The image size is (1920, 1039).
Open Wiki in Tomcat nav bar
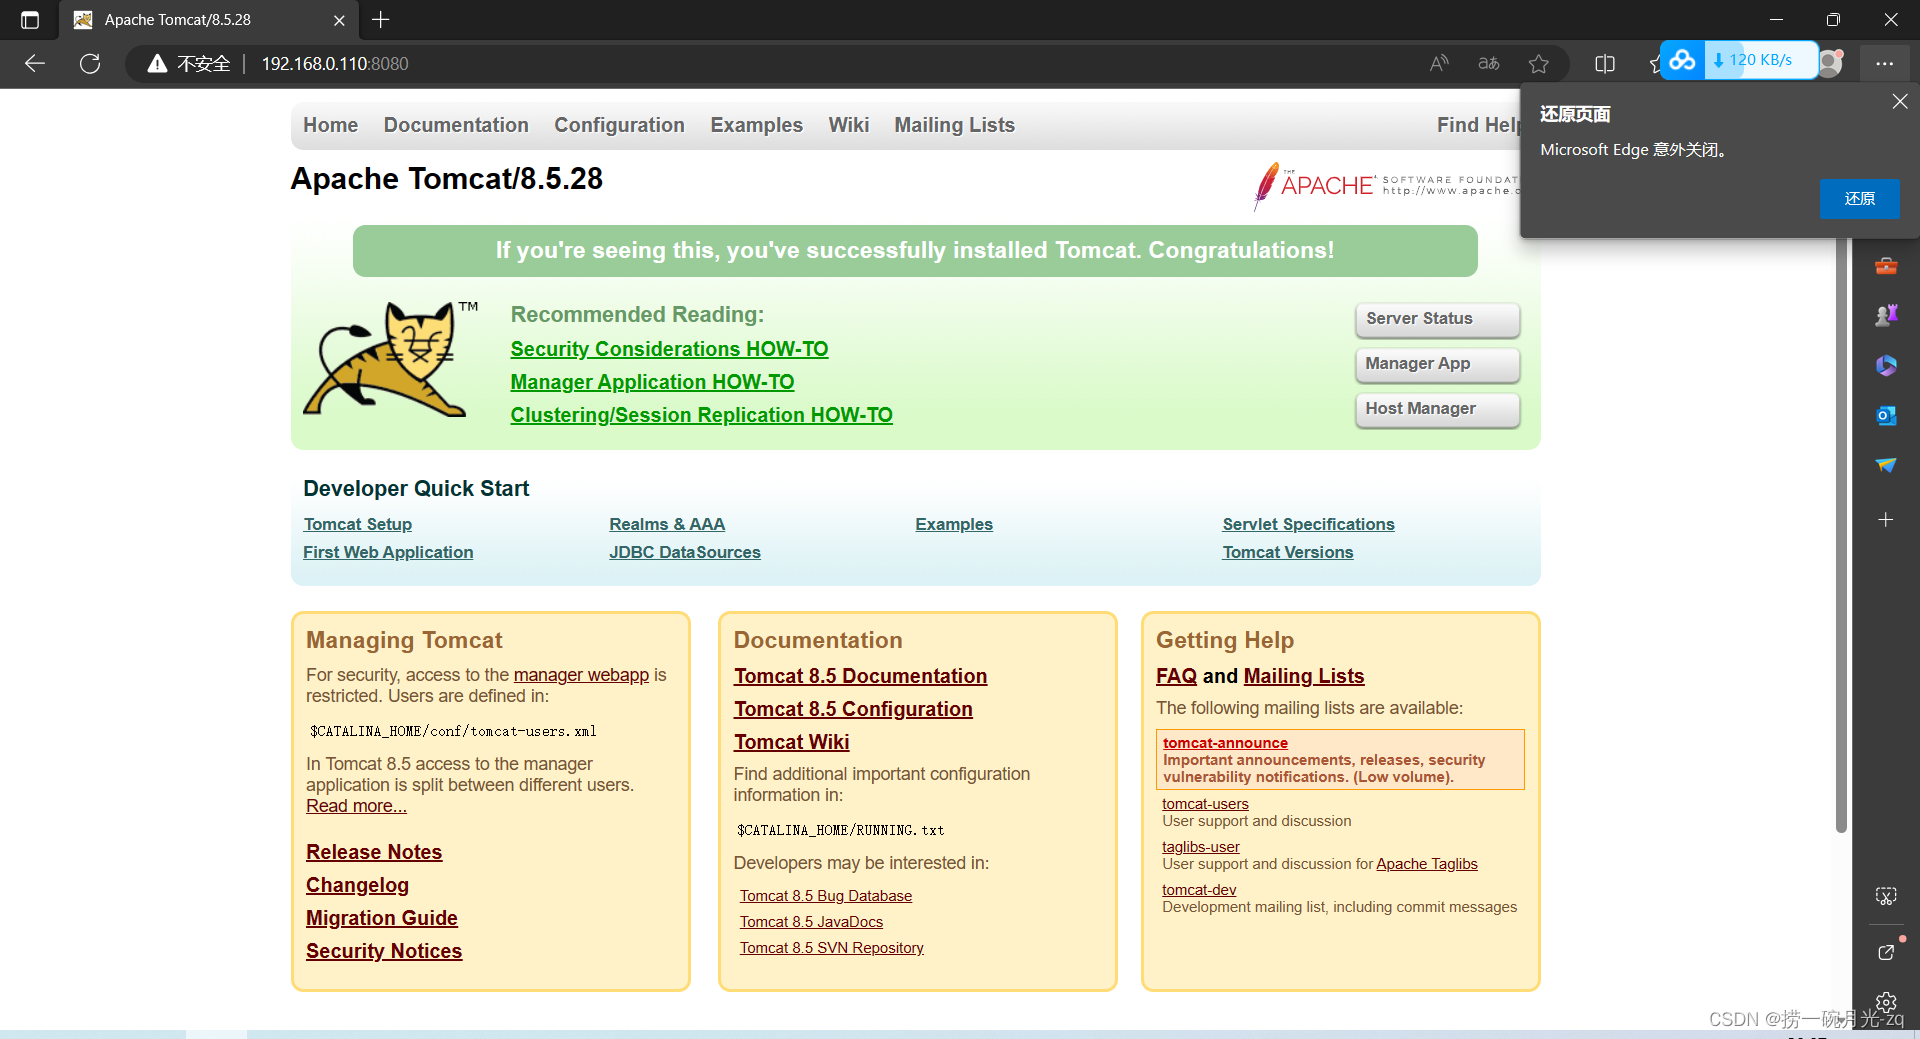(848, 125)
